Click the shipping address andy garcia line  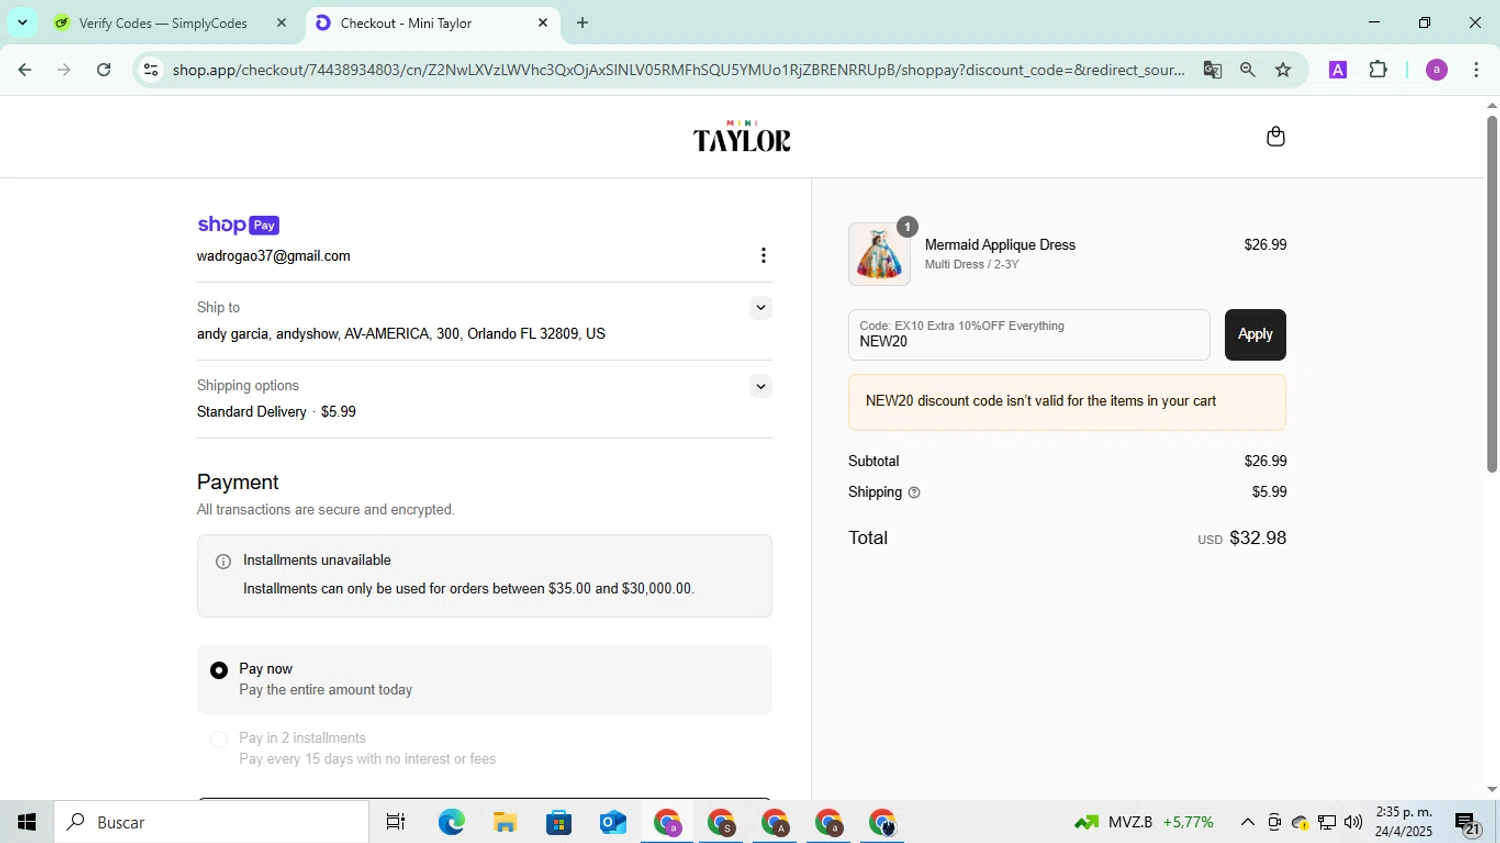pyautogui.click(x=401, y=334)
